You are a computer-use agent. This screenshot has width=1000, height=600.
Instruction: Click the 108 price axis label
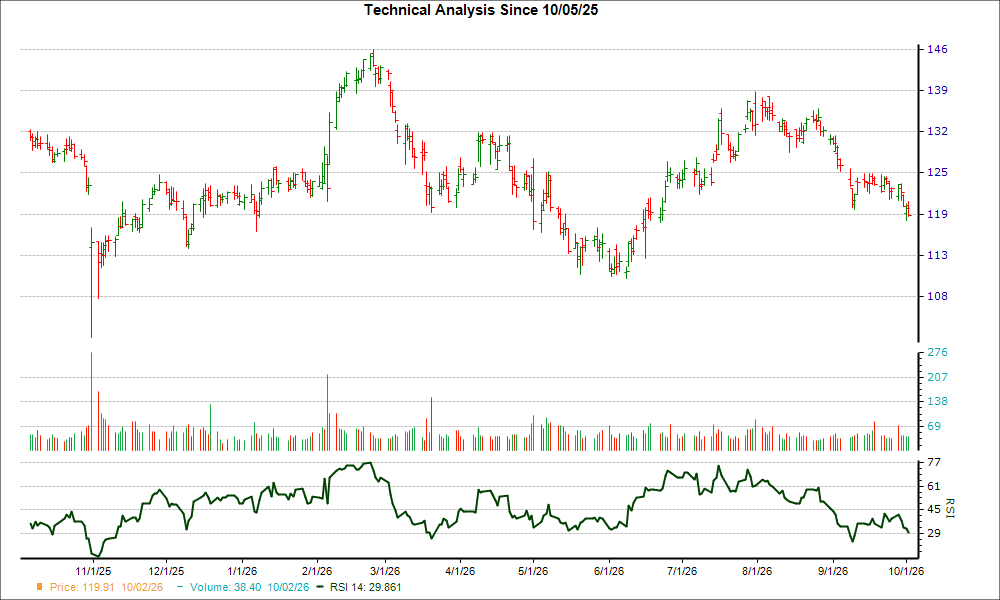coord(937,296)
